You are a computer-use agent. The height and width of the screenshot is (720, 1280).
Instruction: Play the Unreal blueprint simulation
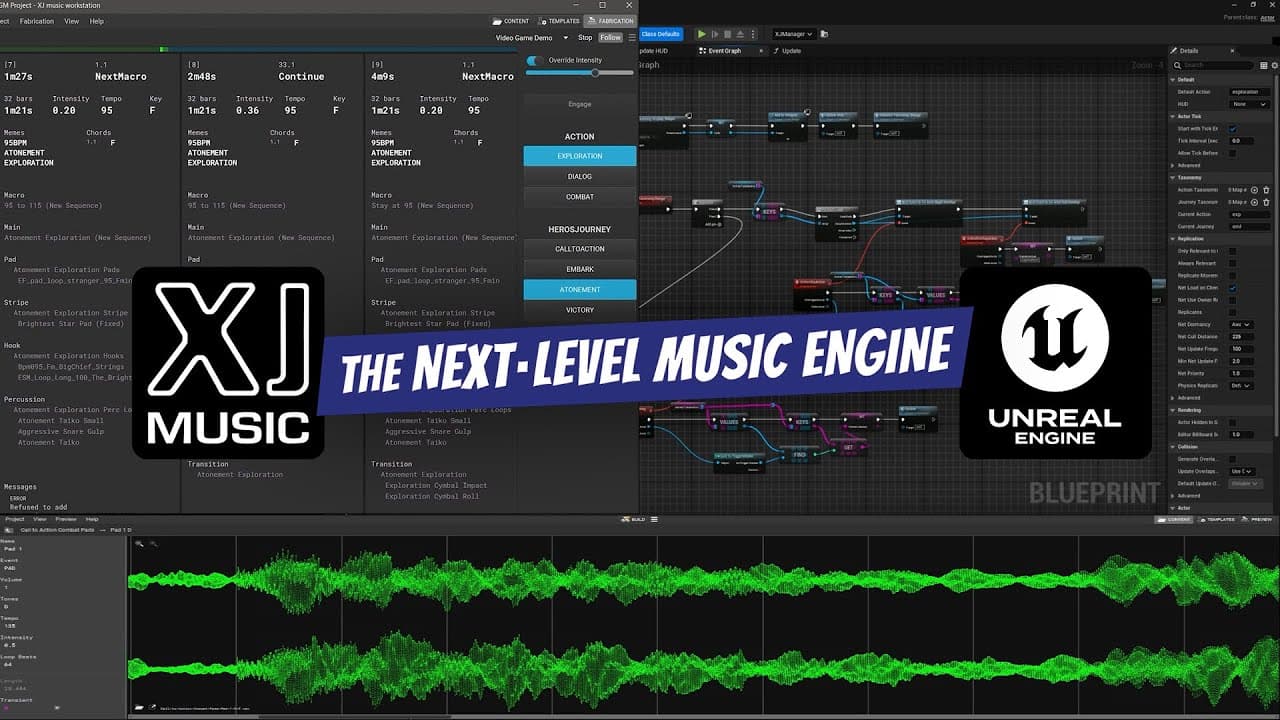pos(702,34)
